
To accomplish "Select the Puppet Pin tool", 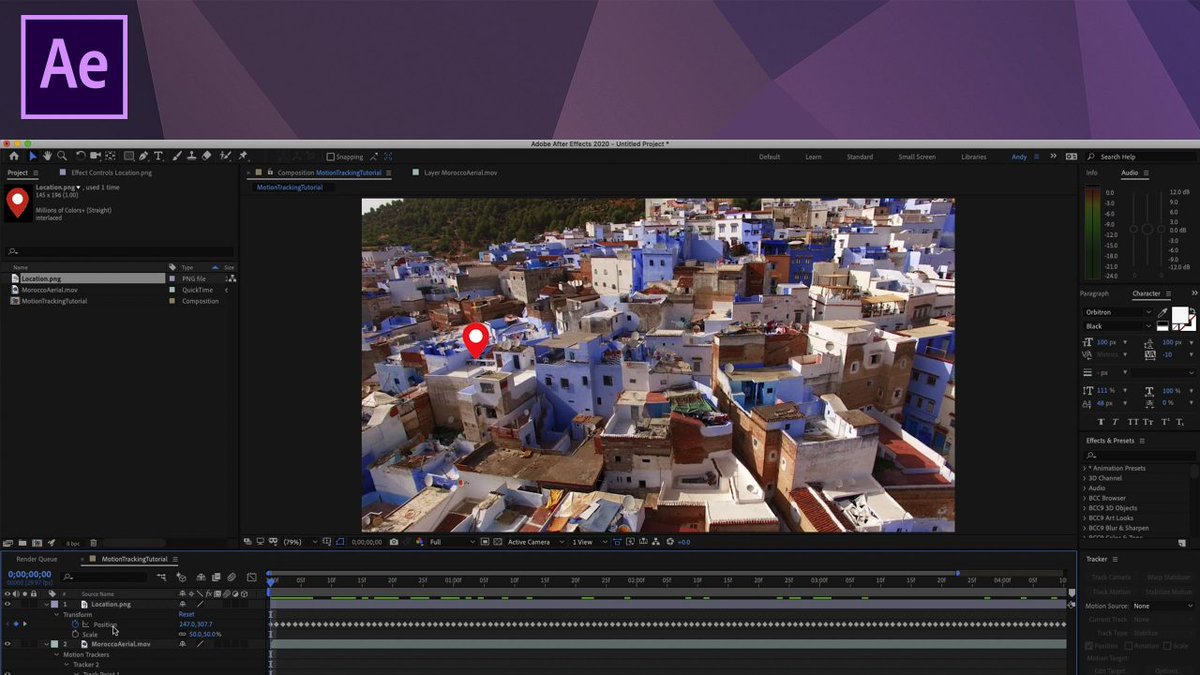I will [x=242, y=157].
